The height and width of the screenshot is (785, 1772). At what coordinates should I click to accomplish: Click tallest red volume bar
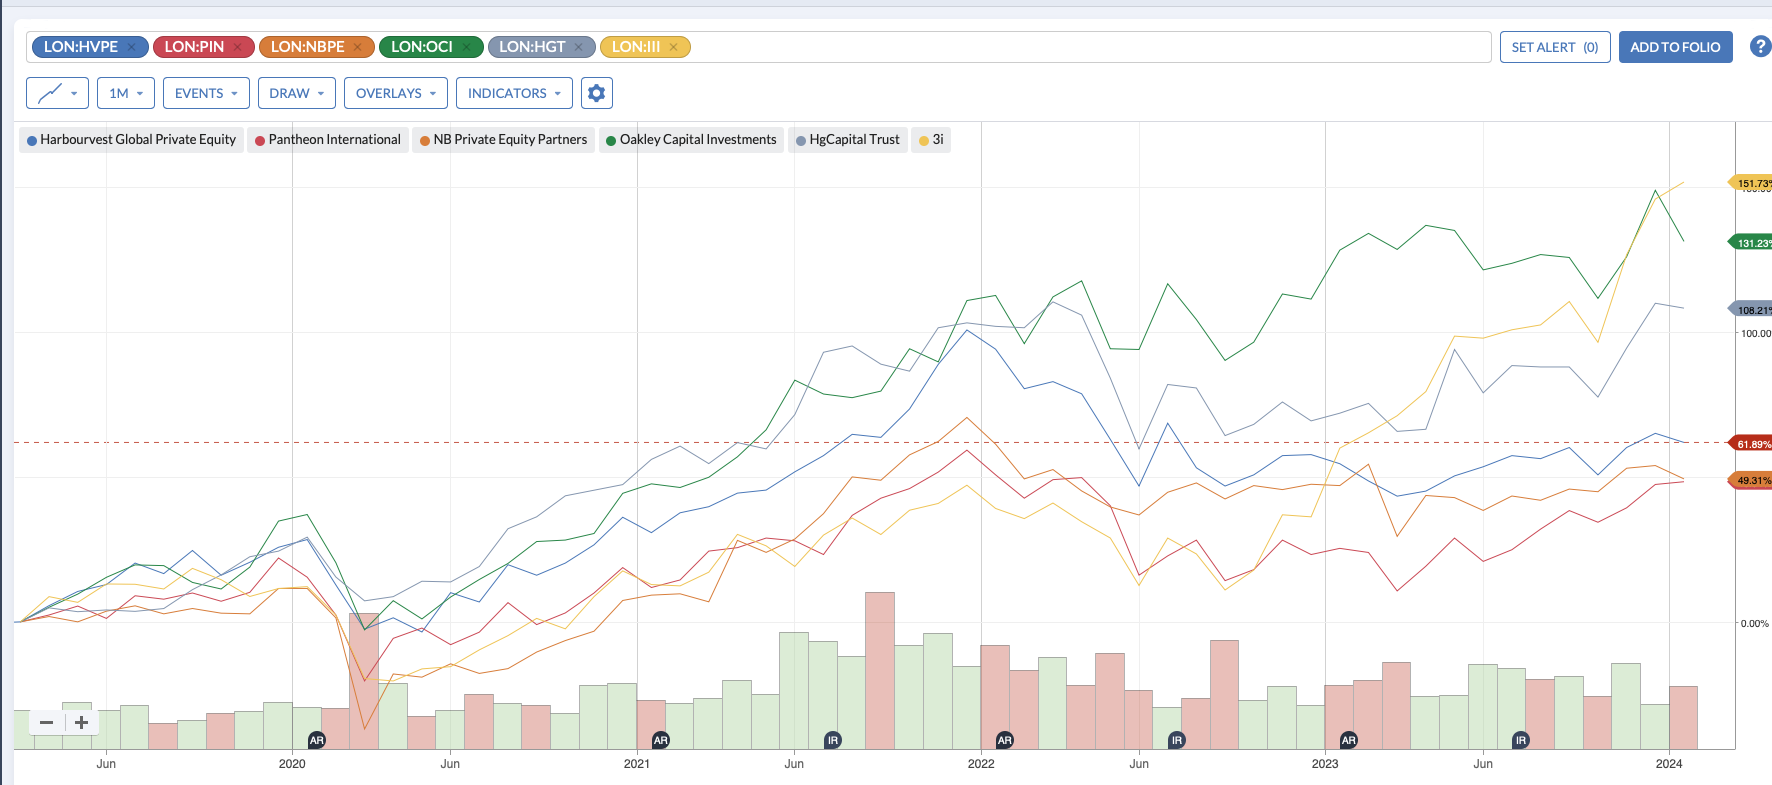click(x=880, y=671)
